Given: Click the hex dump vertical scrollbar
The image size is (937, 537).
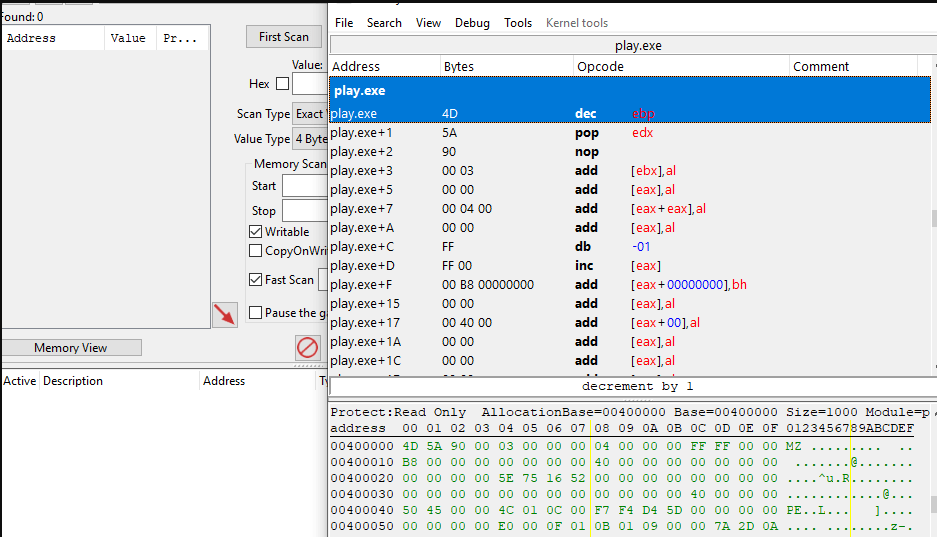Looking at the screenshot, I should click(x=934, y=505).
